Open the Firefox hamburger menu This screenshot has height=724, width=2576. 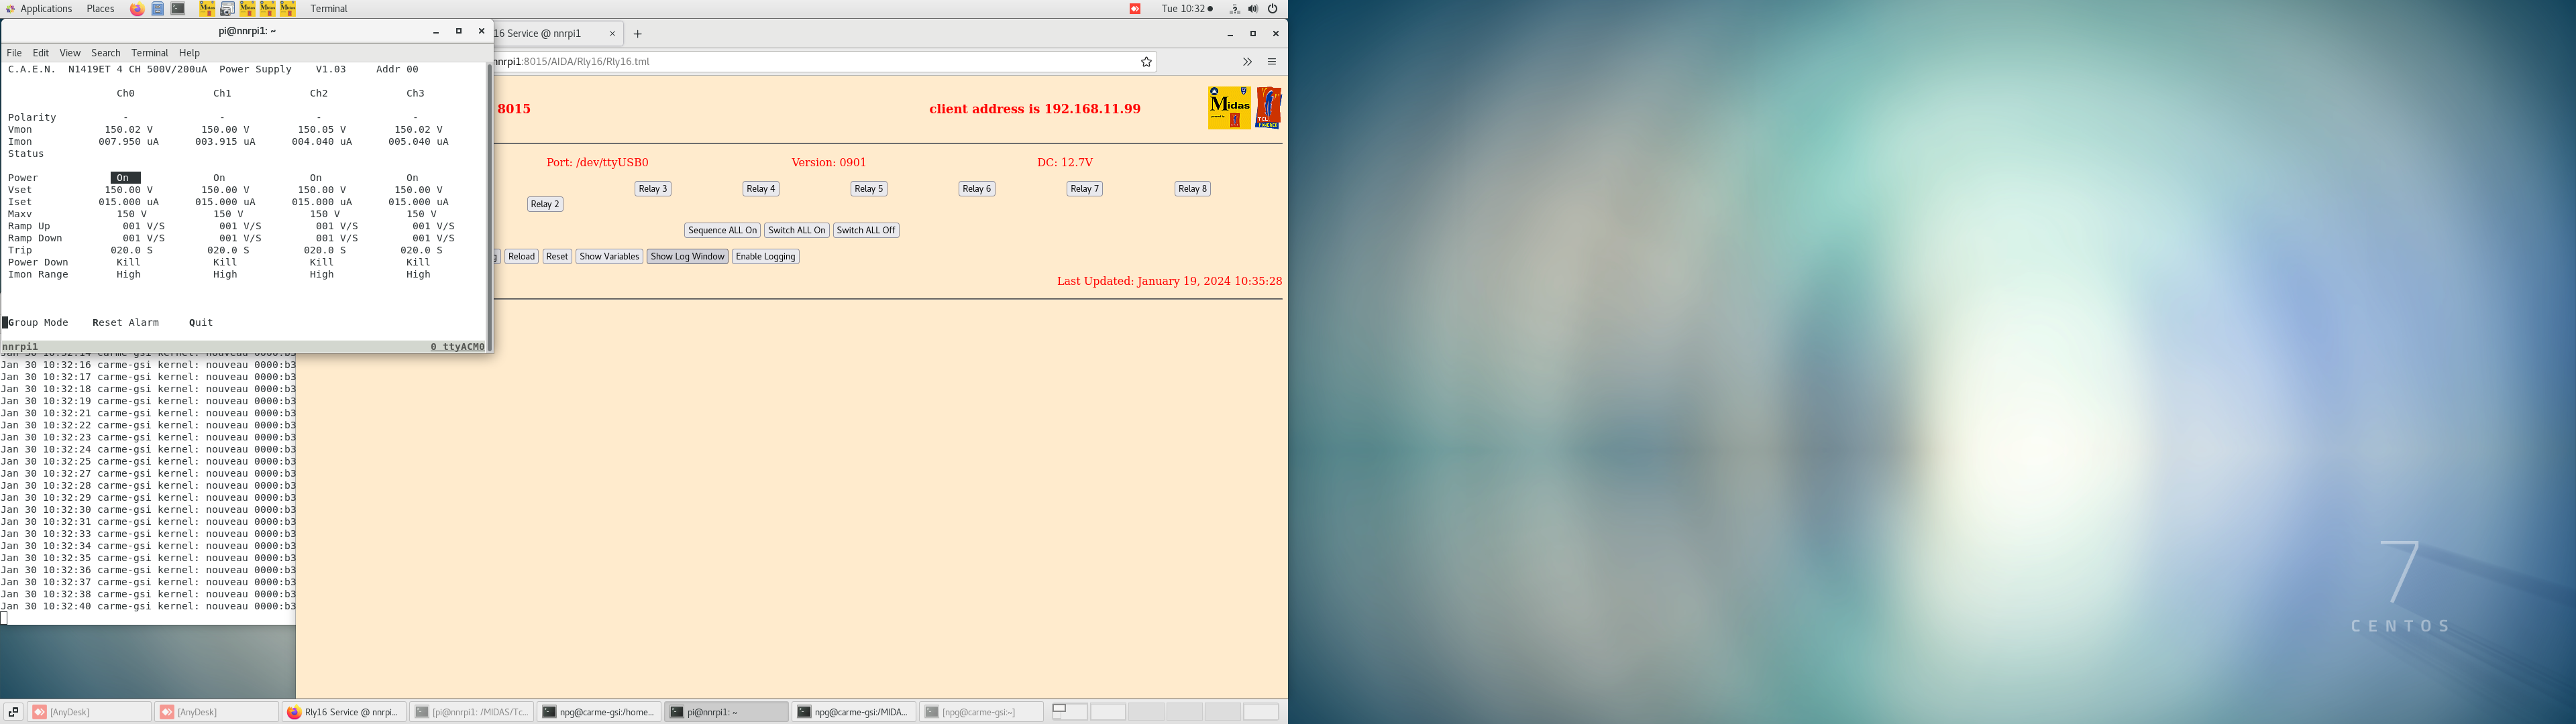(x=1272, y=61)
